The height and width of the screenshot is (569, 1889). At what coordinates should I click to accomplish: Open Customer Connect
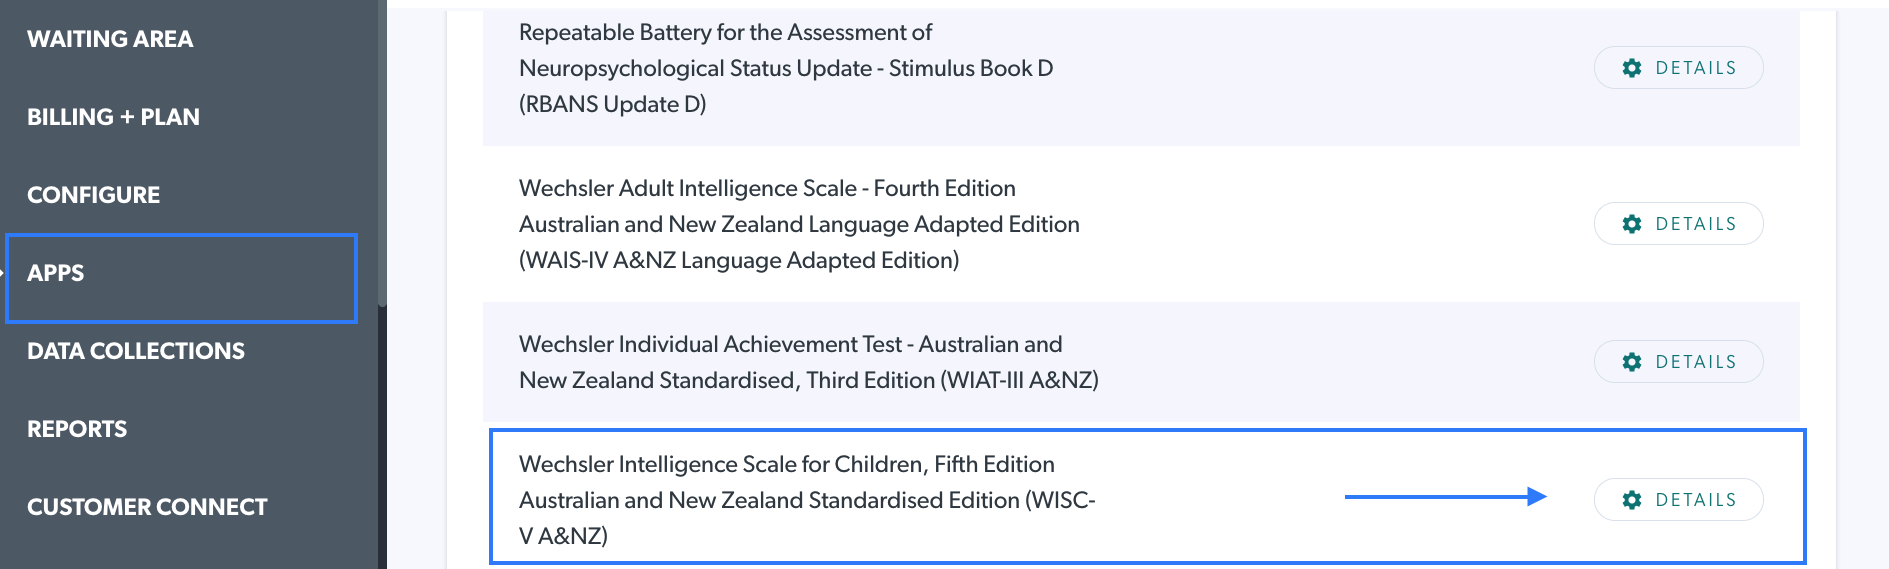tap(147, 507)
